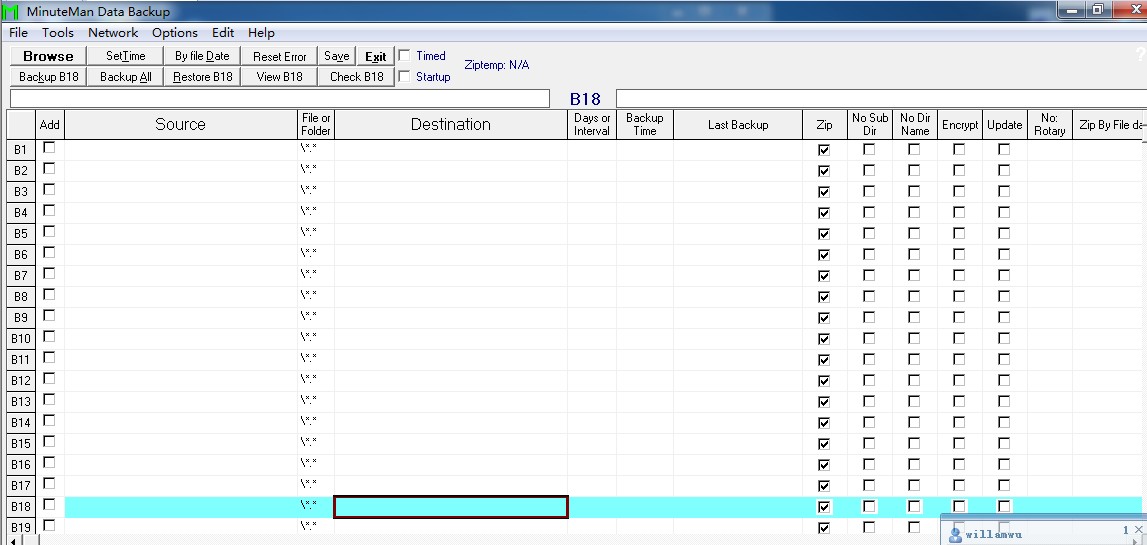Click the highlighted B18 Destination cell

tap(450, 507)
